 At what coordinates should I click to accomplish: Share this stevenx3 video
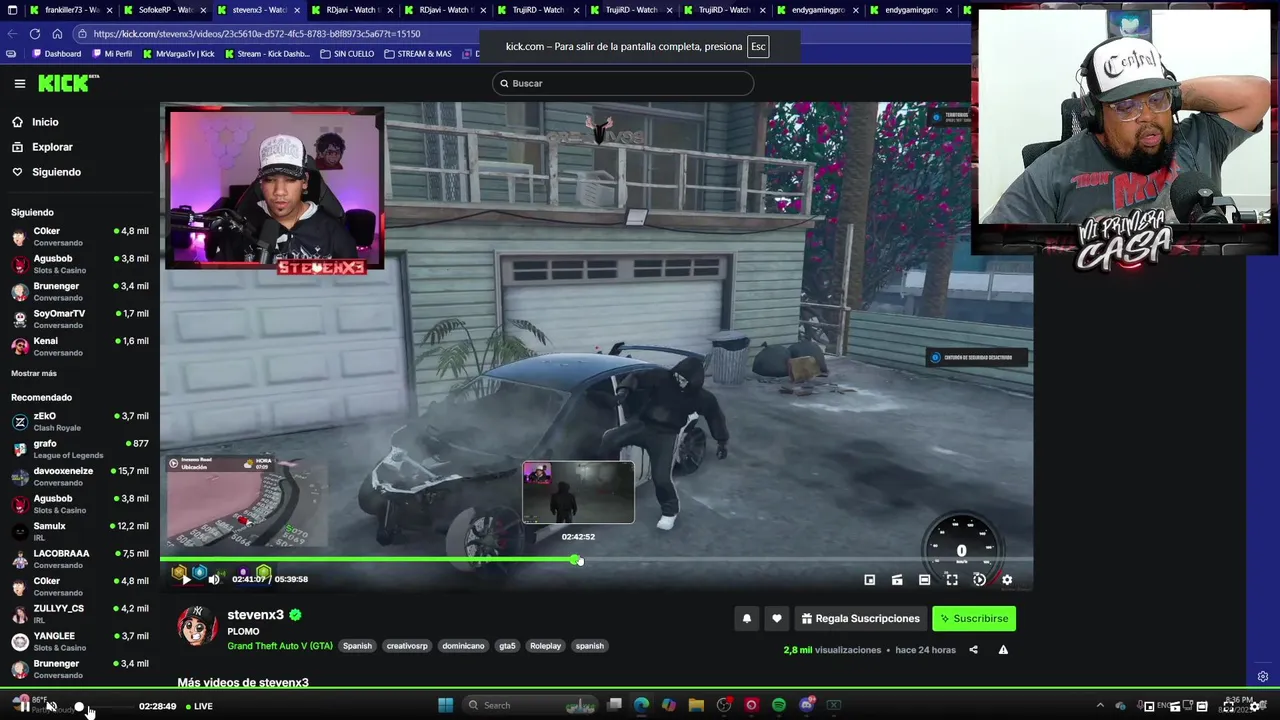point(973,650)
